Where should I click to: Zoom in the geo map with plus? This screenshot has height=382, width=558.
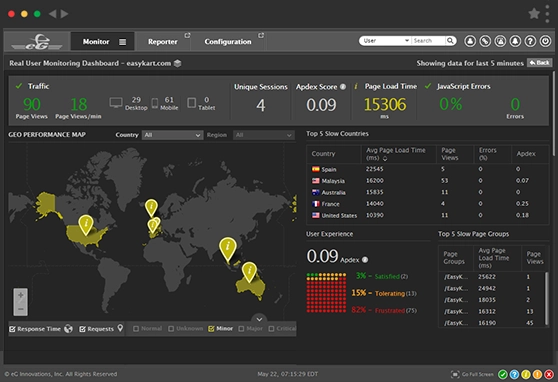(x=21, y=295)
